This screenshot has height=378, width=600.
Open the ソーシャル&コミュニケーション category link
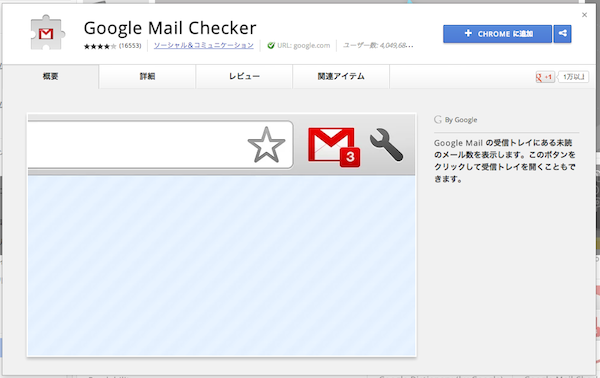coord(204,46)
